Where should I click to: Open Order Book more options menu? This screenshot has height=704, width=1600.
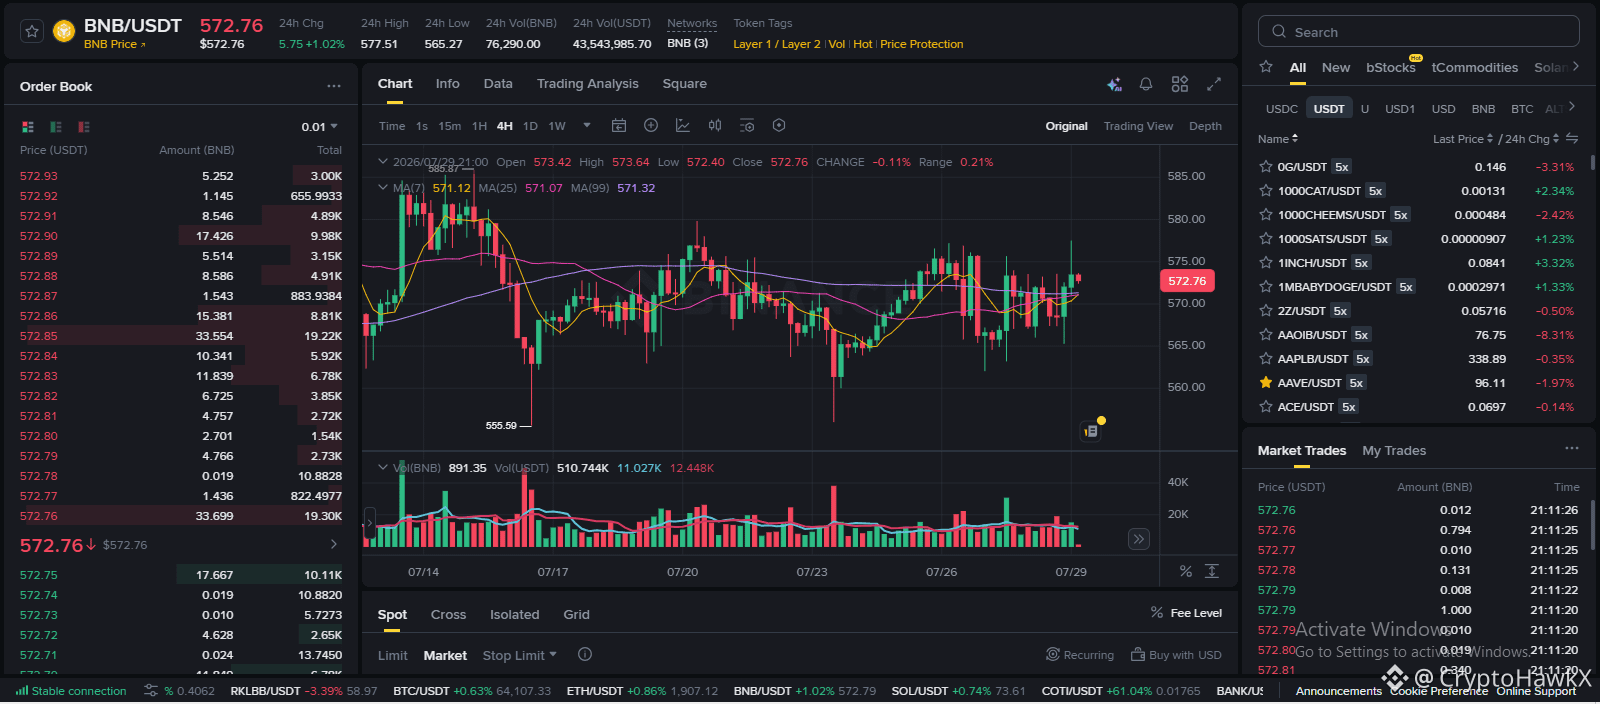(334, 86)
